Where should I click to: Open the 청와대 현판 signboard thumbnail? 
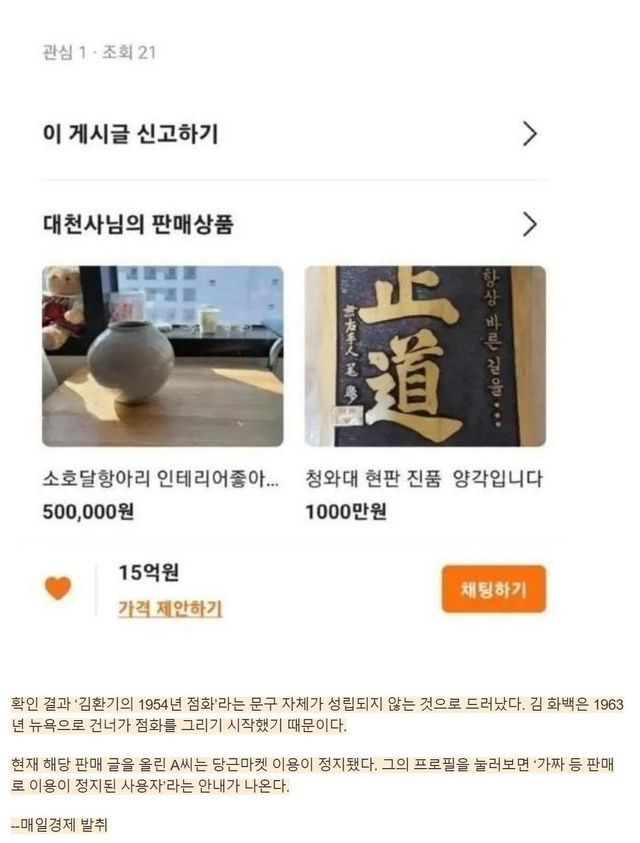tap(425, 356)
